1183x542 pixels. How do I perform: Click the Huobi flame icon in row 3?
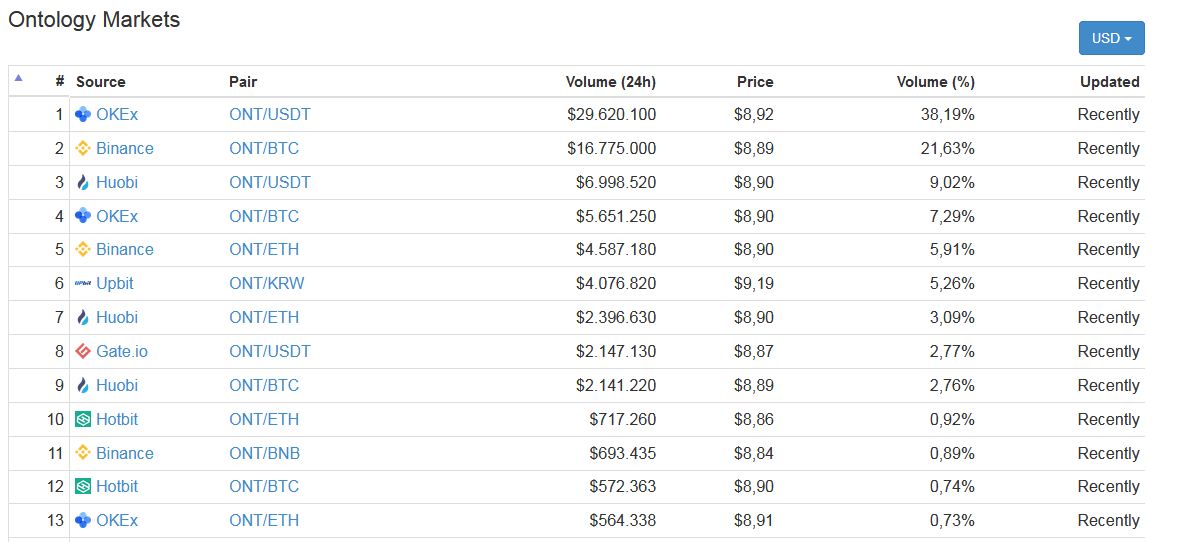click(84, 183)
